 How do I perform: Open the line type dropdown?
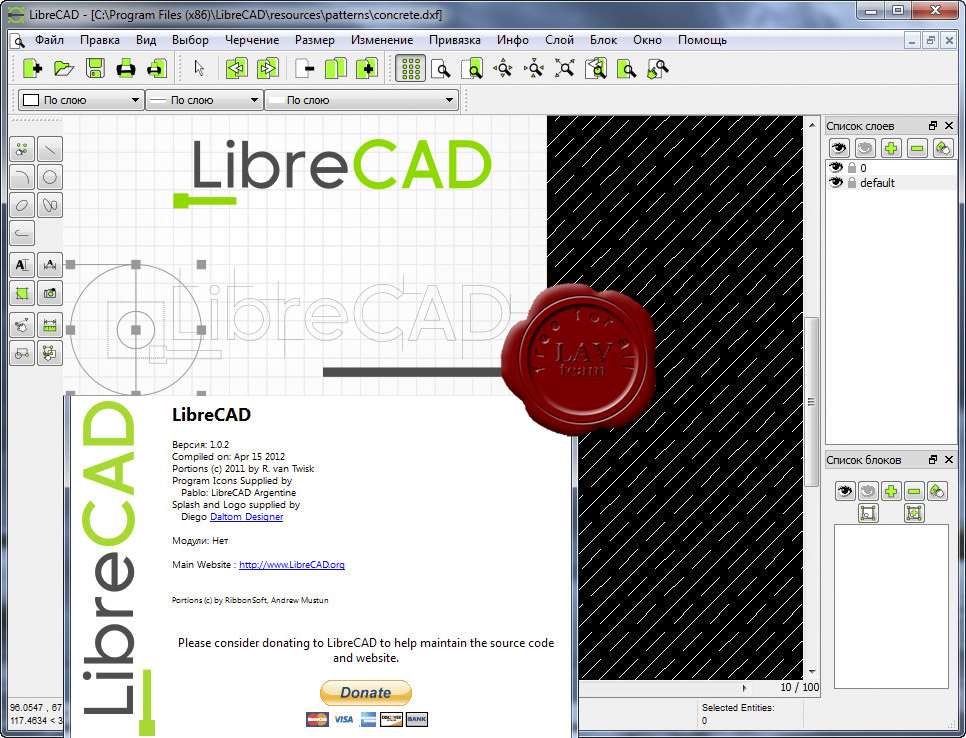(x=362, y=100)
